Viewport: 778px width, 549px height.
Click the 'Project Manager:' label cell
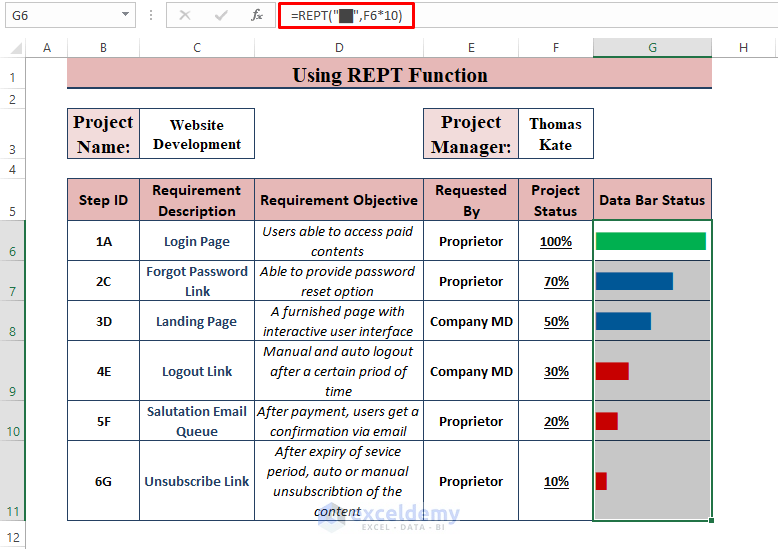(471, 134)
